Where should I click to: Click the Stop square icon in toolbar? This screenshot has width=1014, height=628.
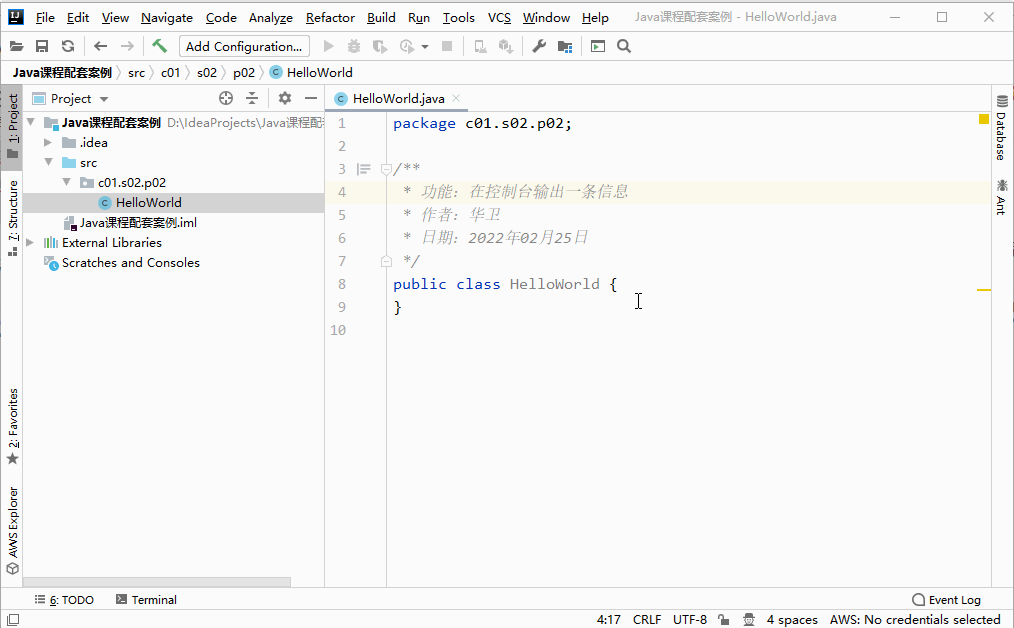click(x=447, y=46)
